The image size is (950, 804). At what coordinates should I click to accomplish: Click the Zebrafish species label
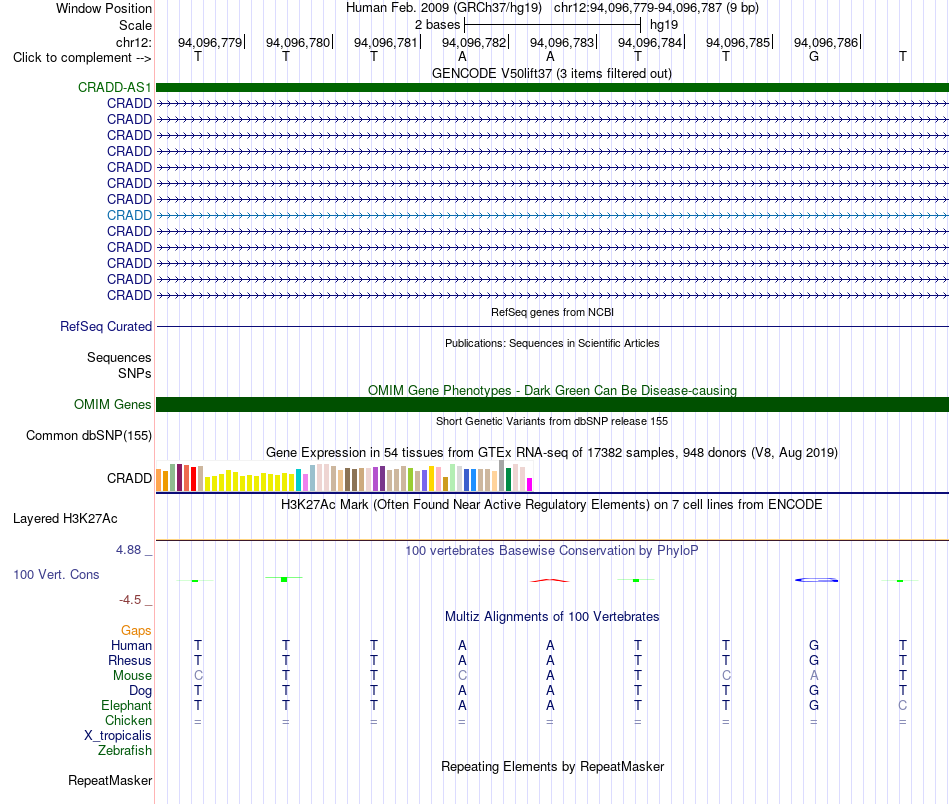[x=125, y=751]
